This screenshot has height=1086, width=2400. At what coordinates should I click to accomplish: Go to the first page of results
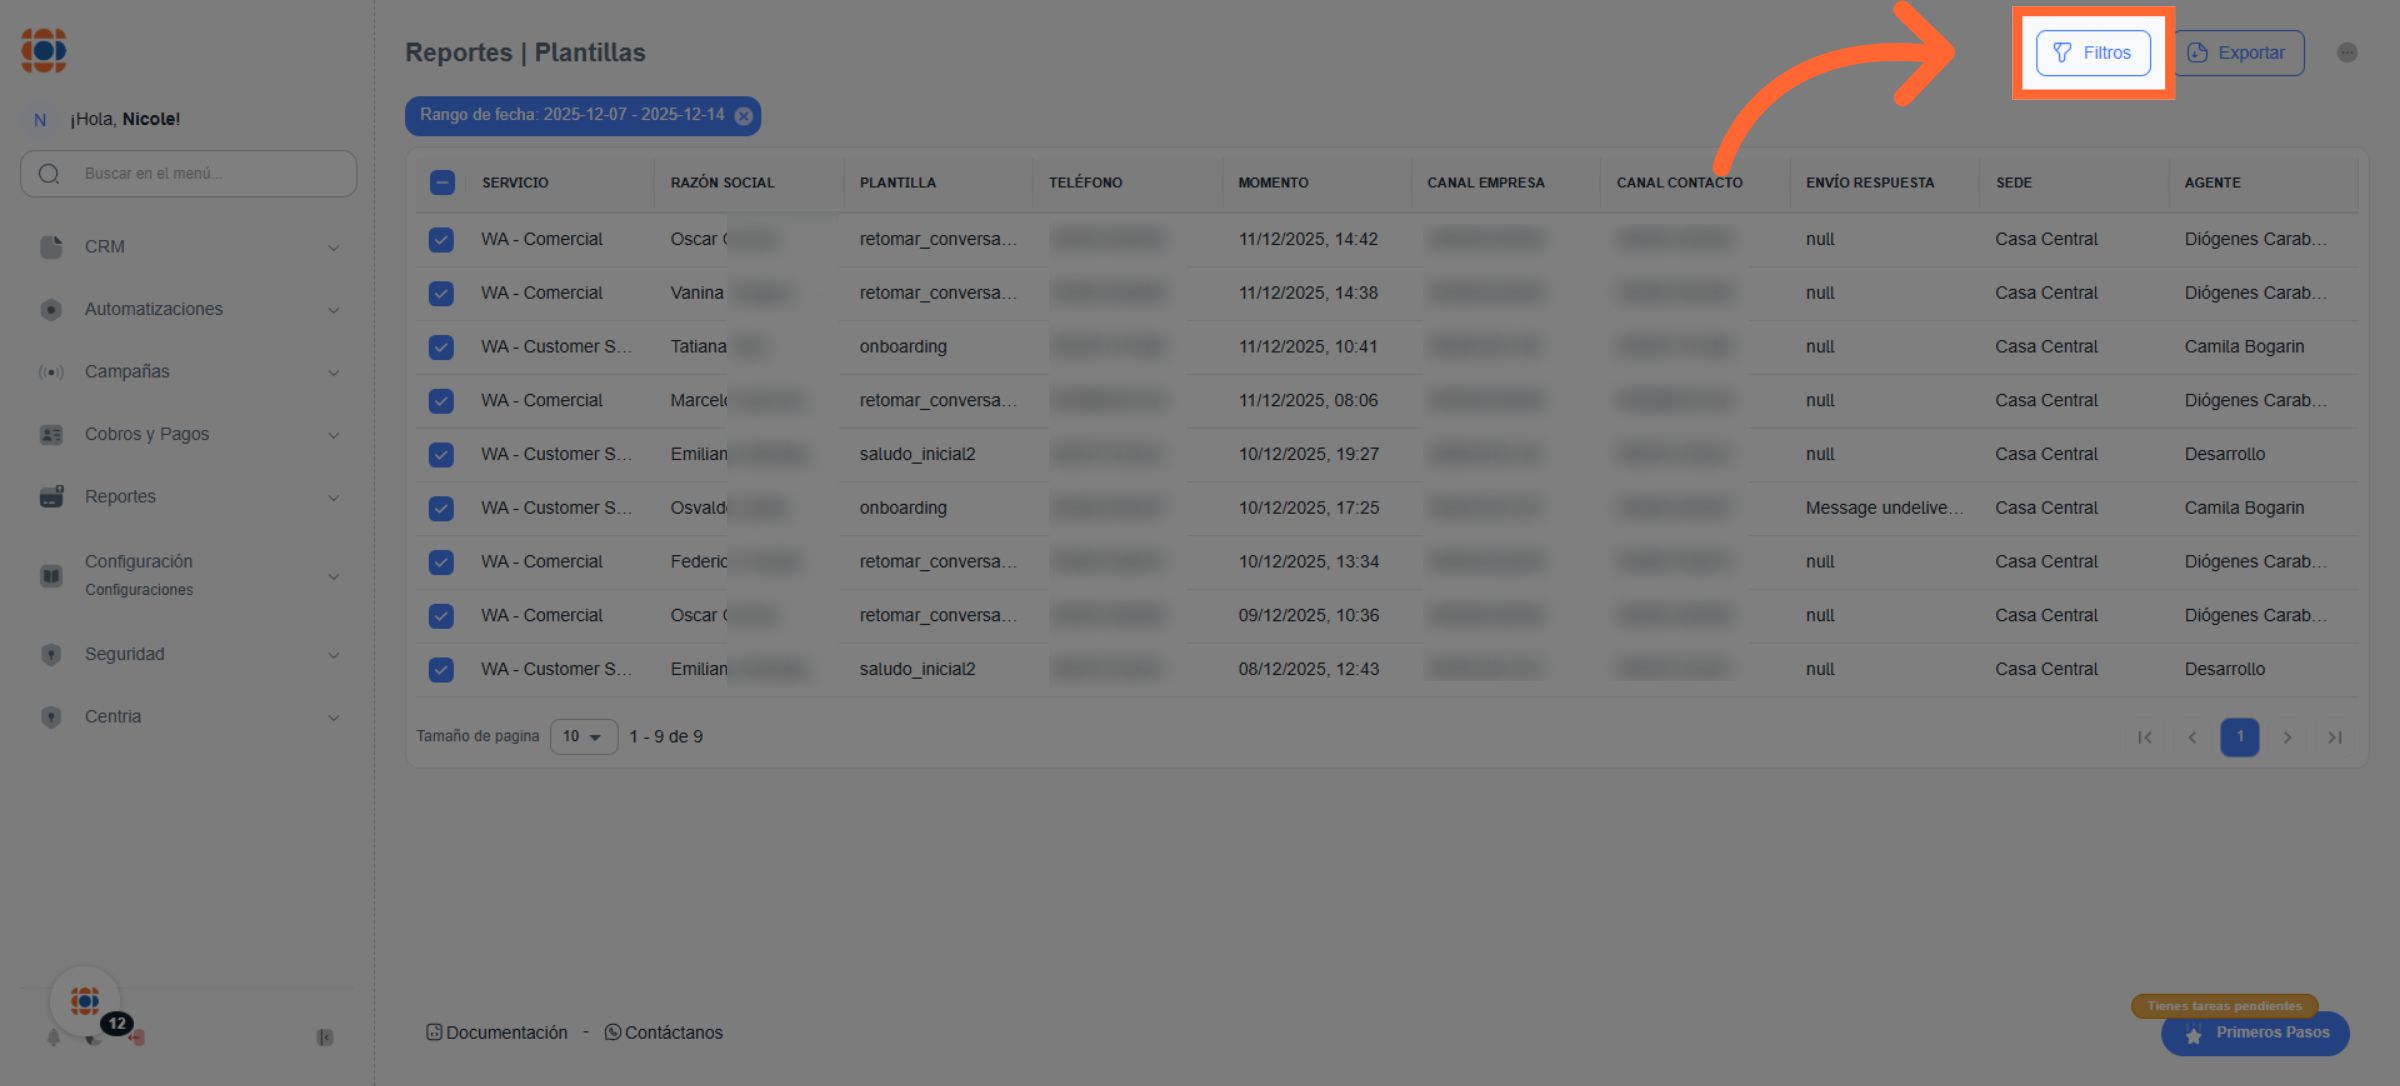coord(2144,737)
